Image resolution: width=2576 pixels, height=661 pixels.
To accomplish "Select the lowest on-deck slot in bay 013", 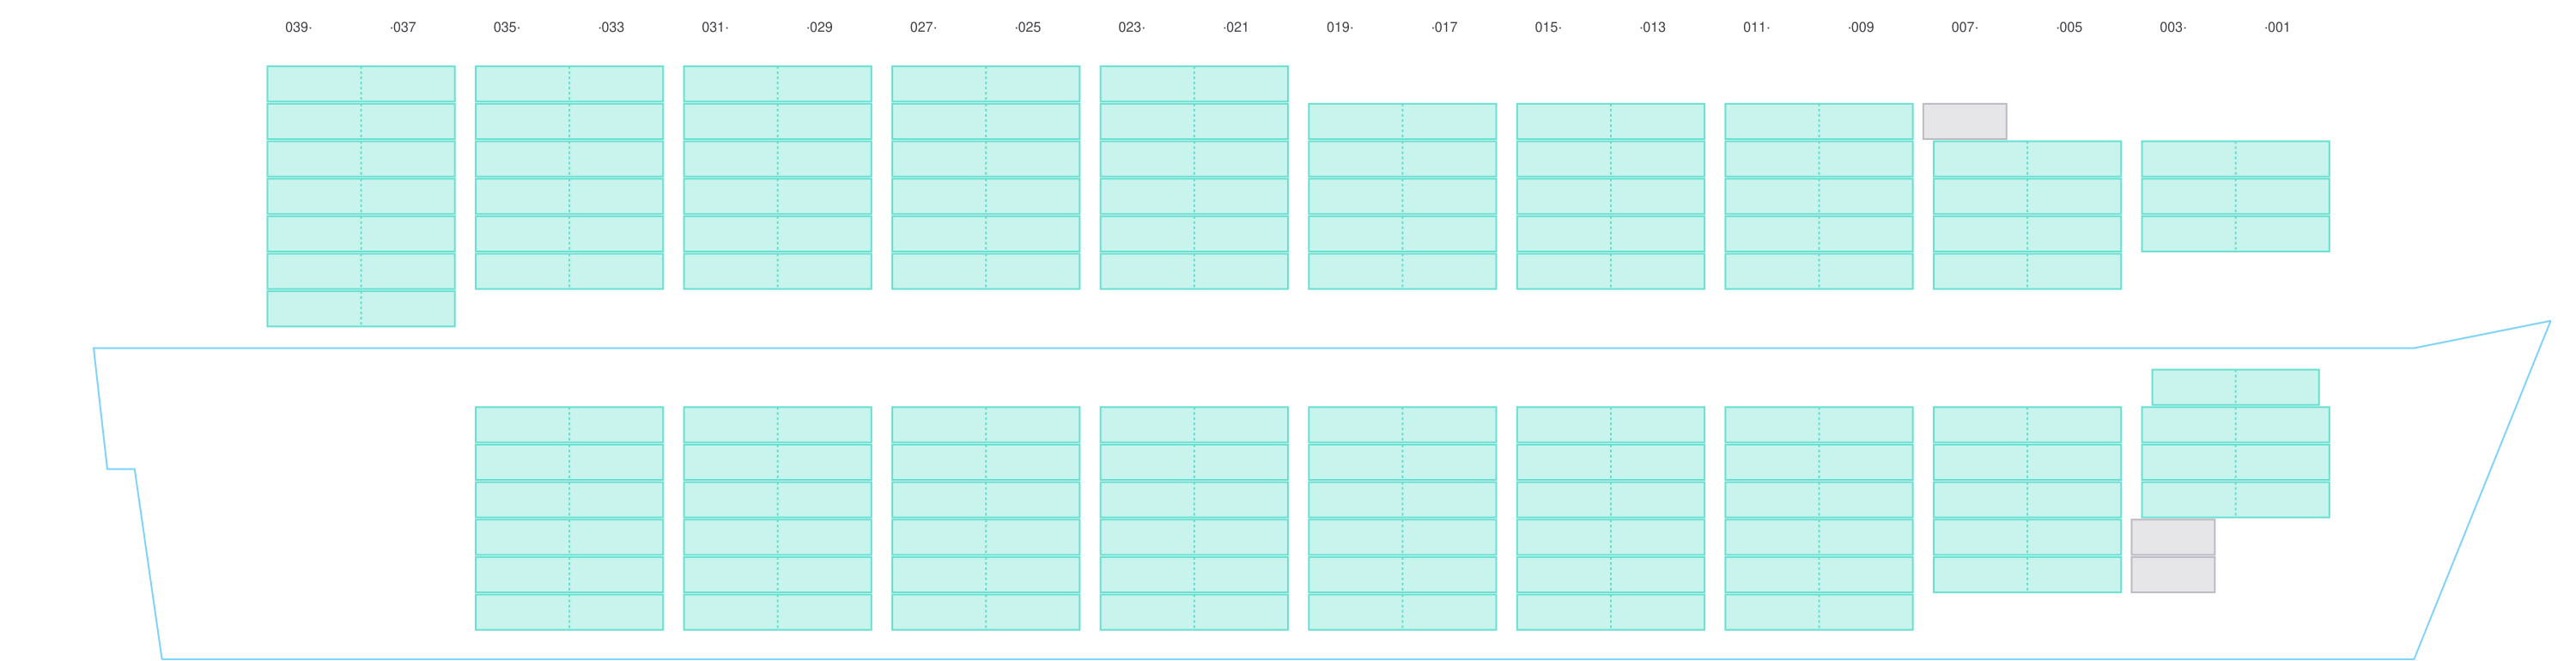I will (1658, 271).
